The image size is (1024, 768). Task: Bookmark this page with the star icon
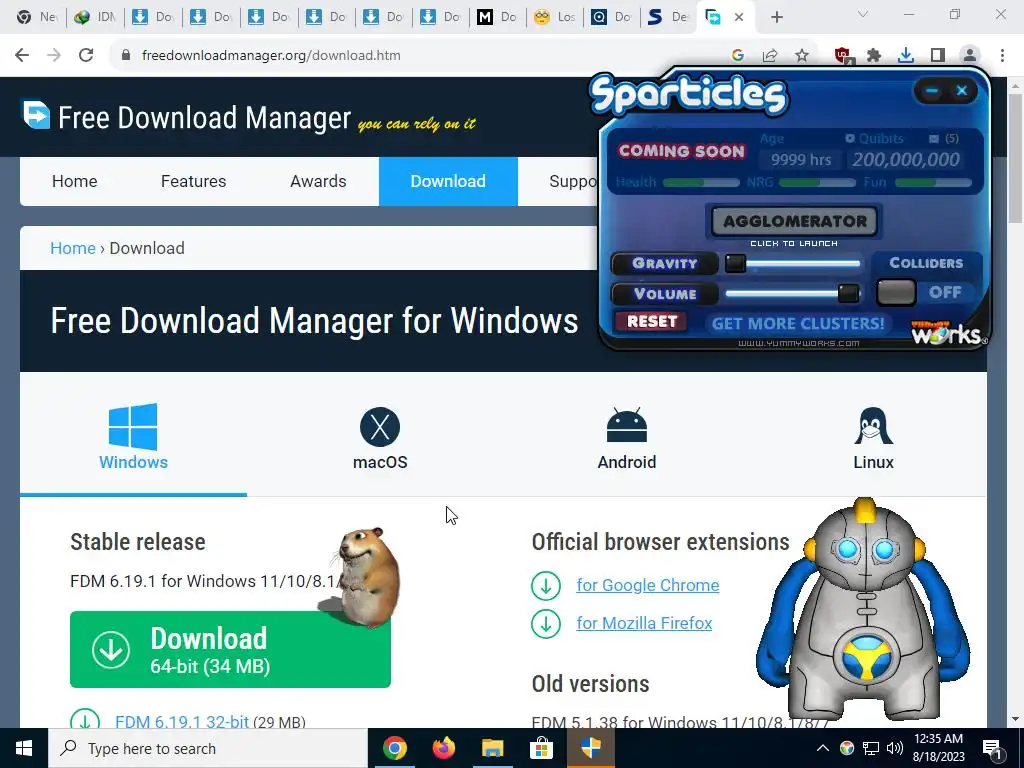pos(802,56)
